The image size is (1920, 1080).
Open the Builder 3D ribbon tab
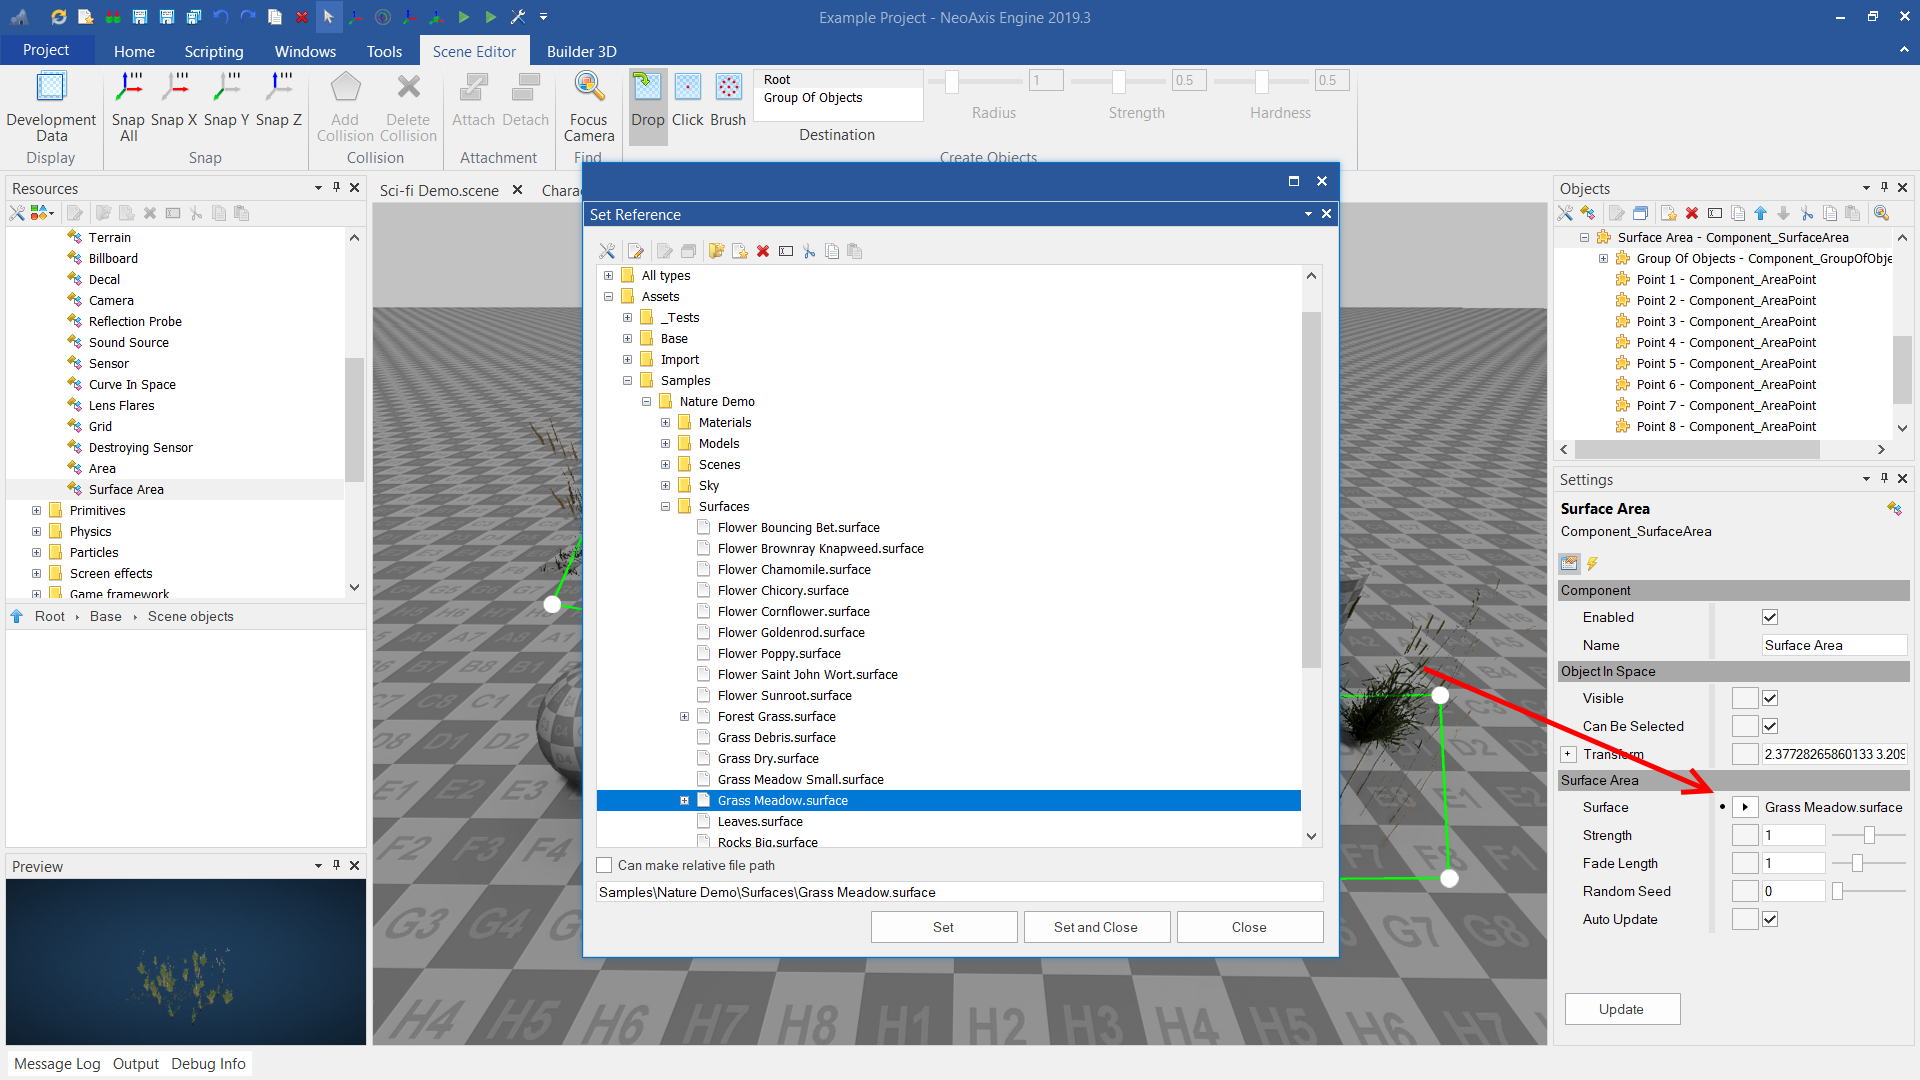click(581, 51)
